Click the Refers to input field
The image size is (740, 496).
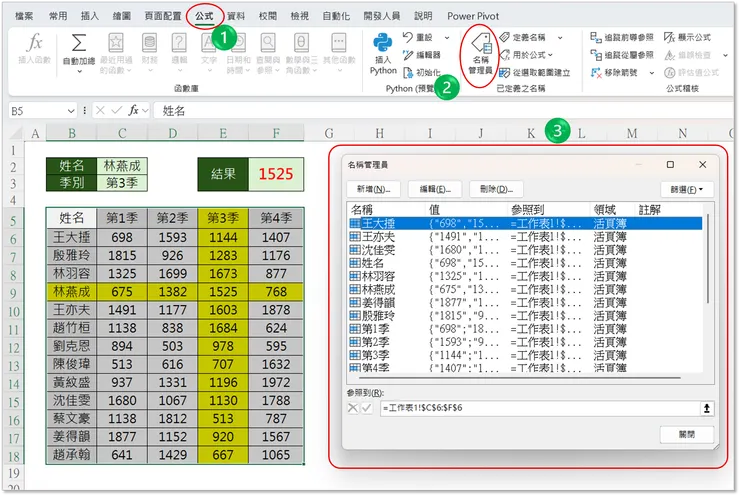point(540,408)
